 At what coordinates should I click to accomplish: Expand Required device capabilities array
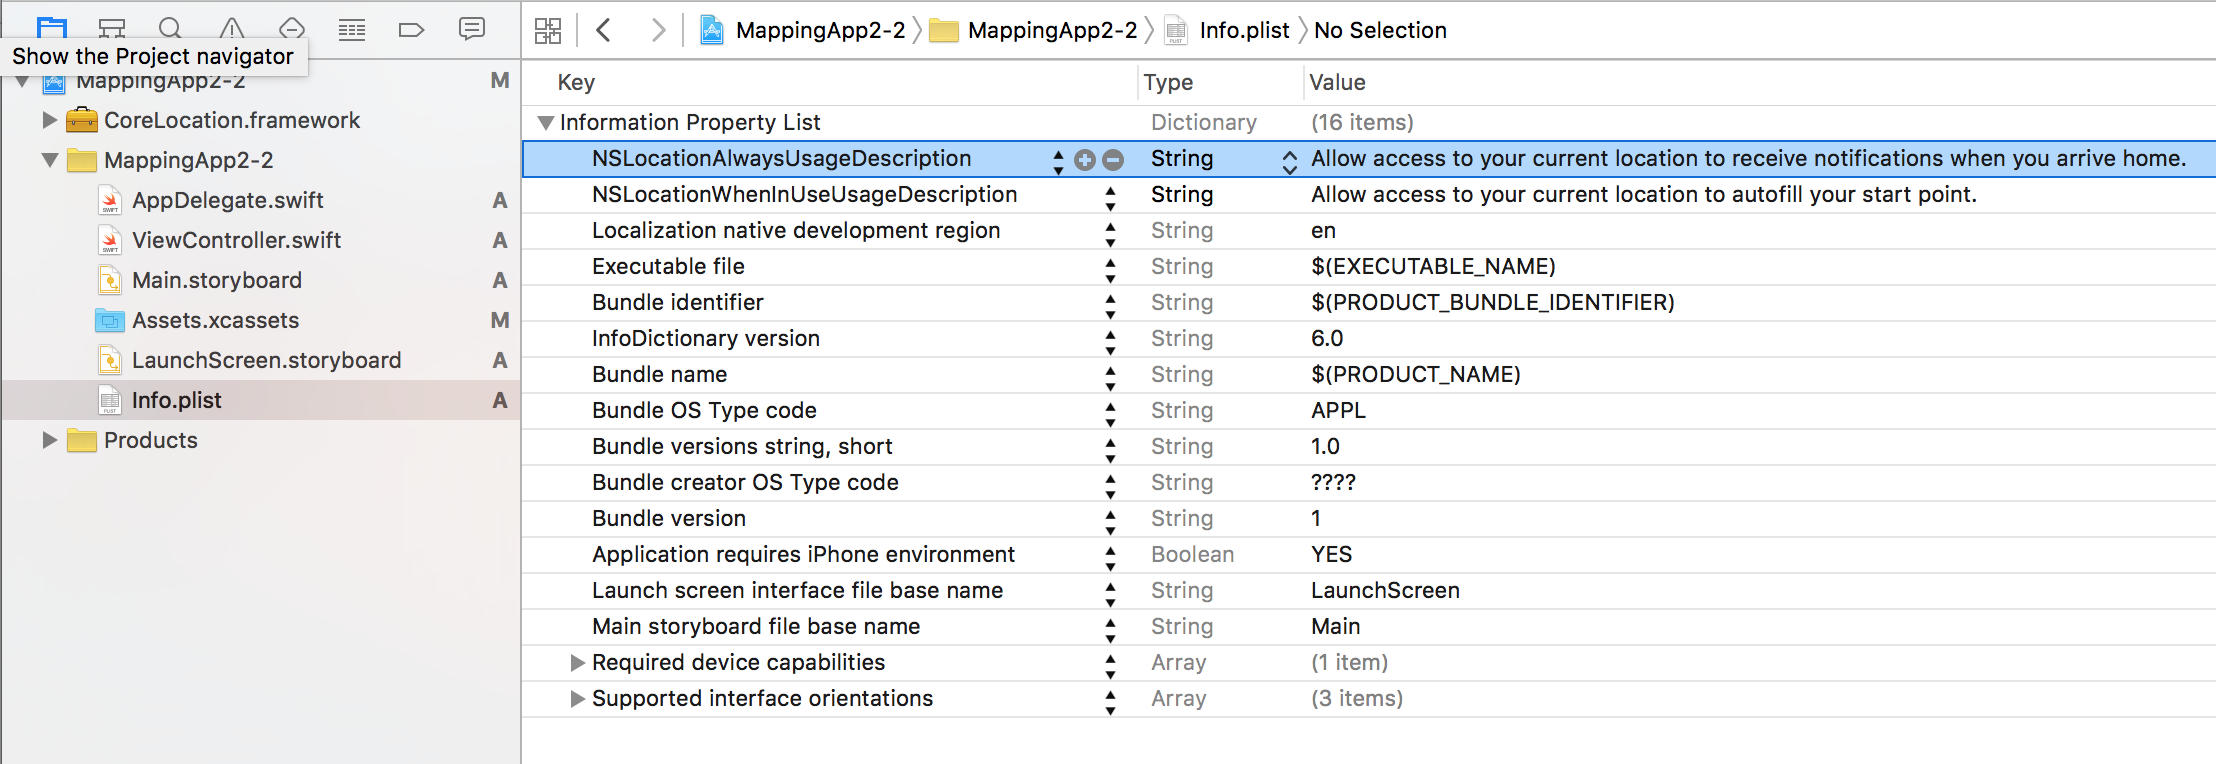(577, 662)
